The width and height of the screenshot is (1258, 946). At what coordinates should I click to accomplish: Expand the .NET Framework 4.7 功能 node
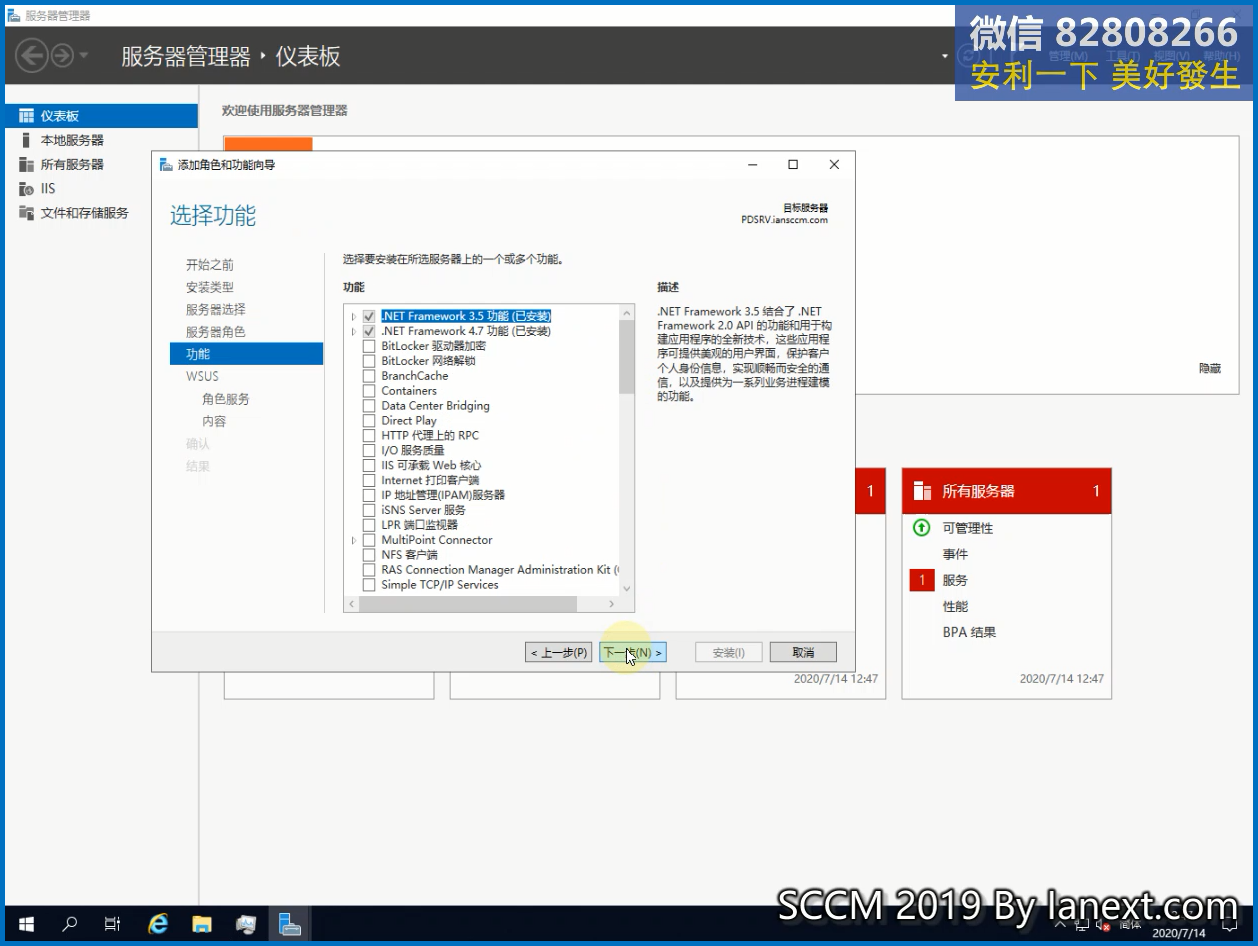(353, 331)
